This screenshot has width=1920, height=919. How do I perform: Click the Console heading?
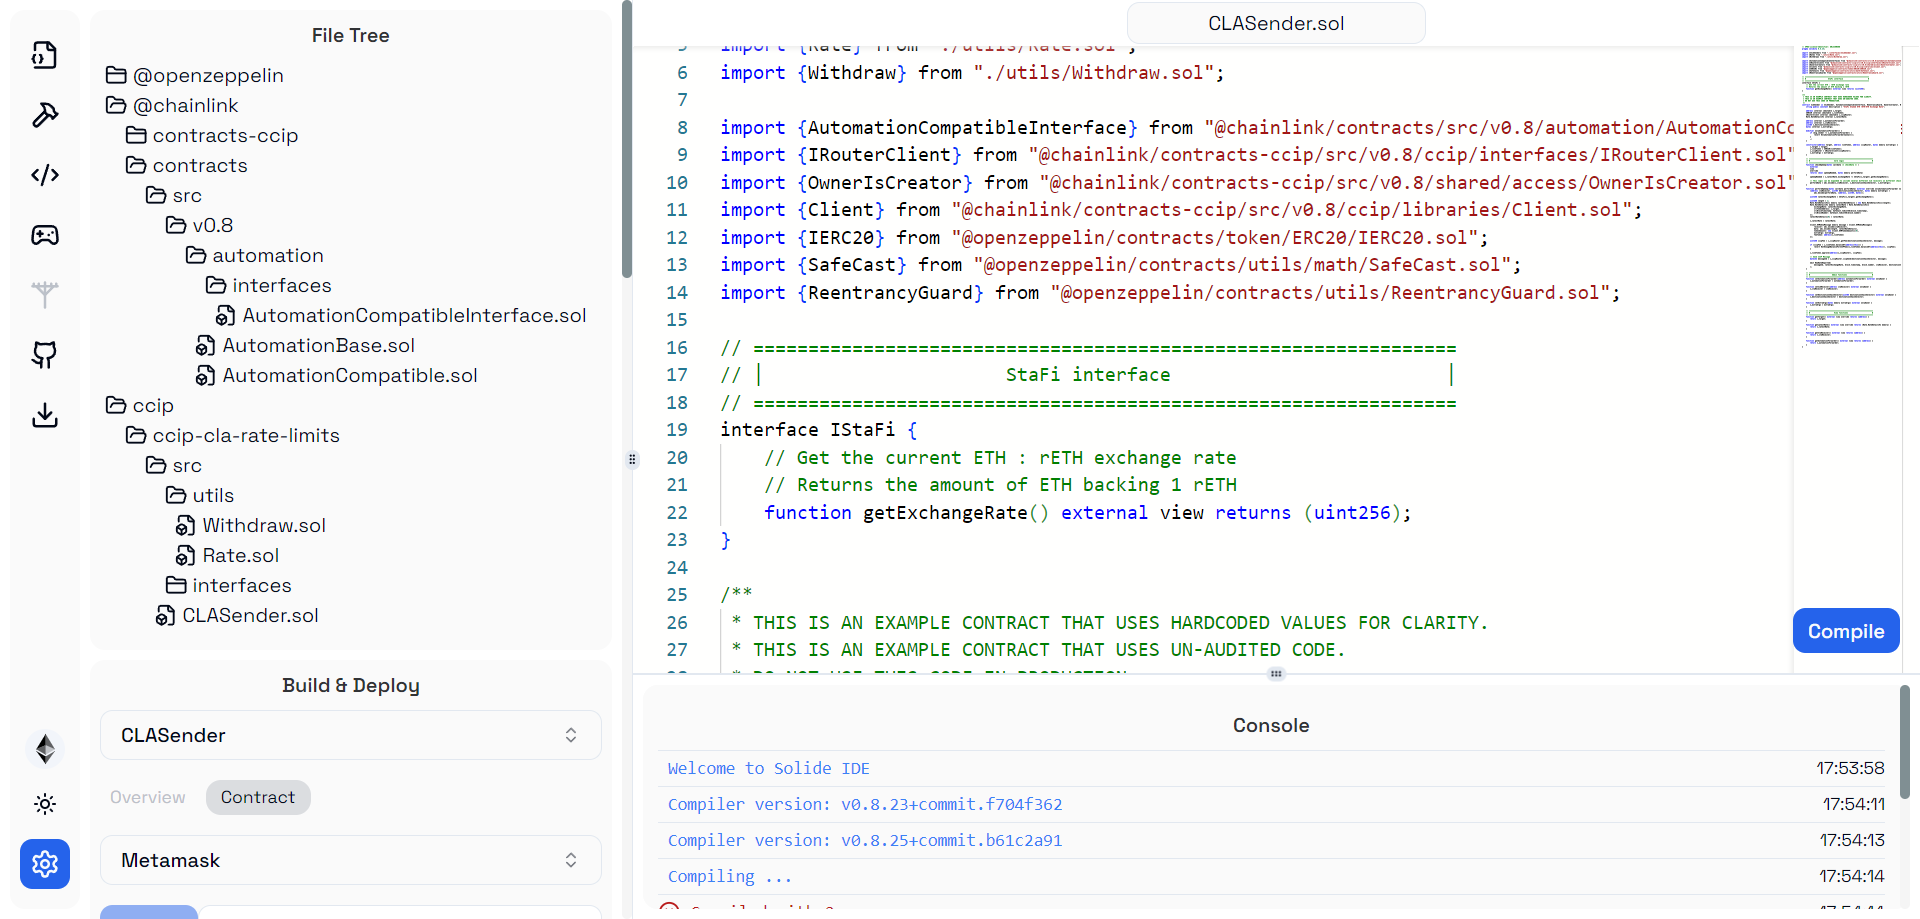pos(1271,725)
